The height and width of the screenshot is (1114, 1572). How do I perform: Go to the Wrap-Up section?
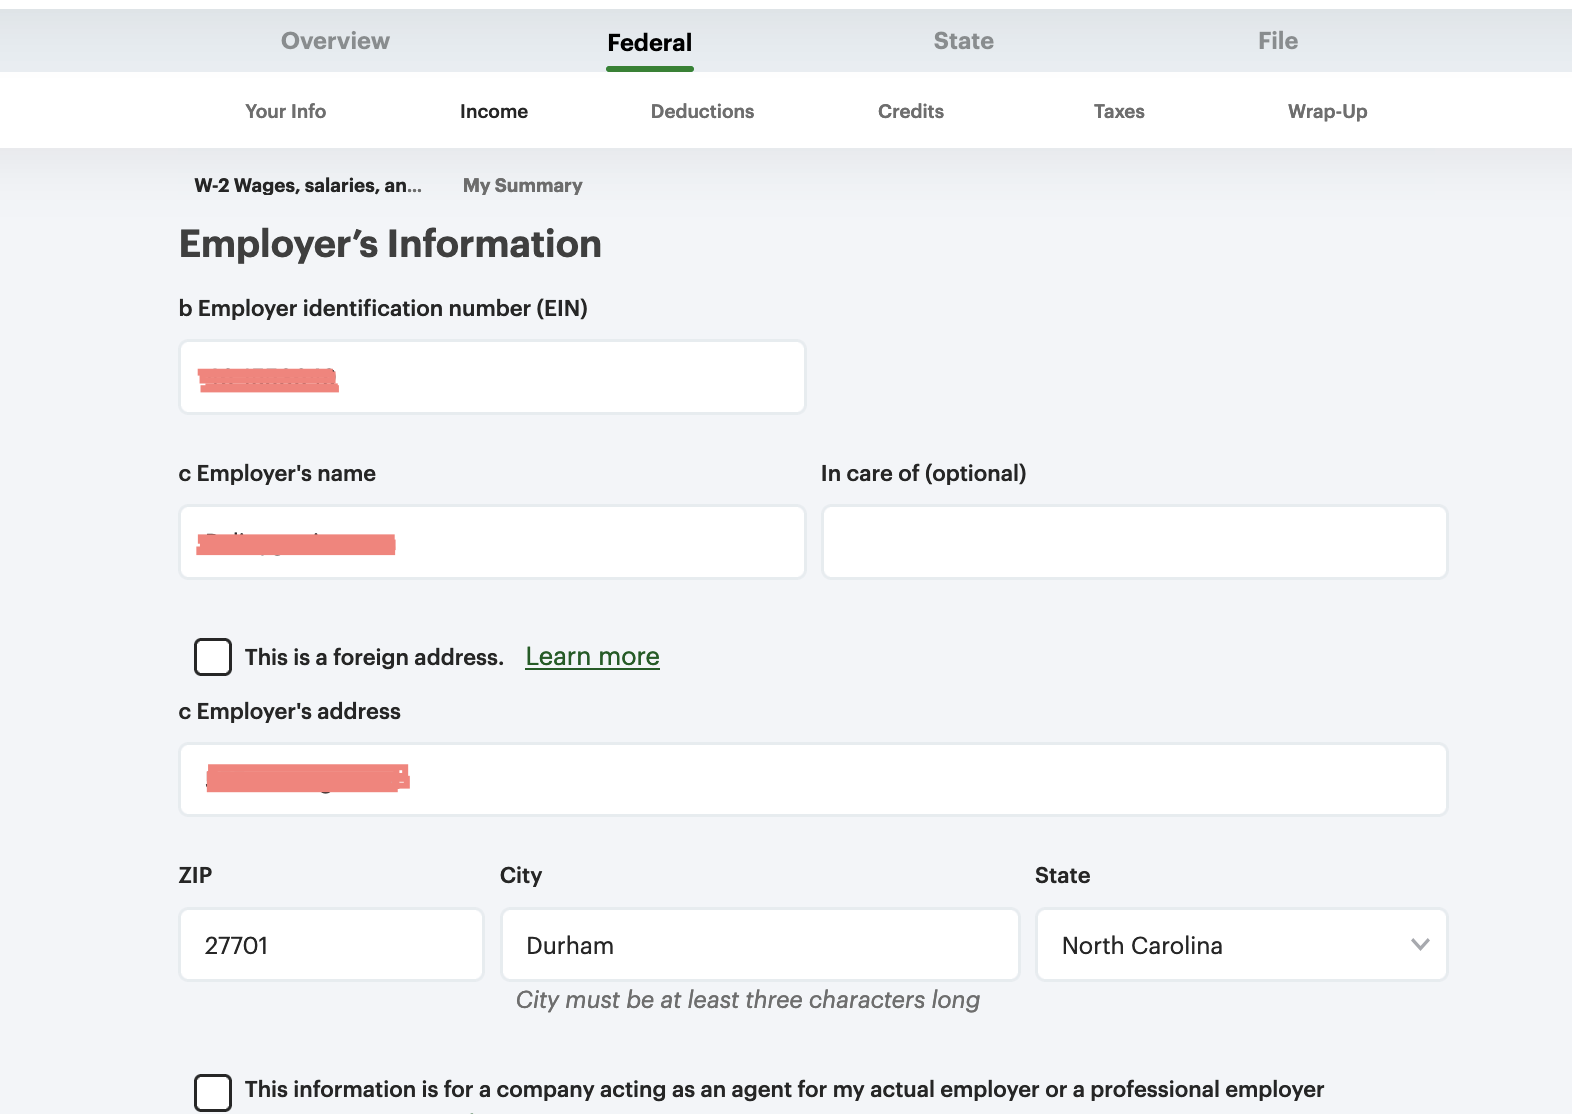pyautogui.click(x=1326, y=111)
